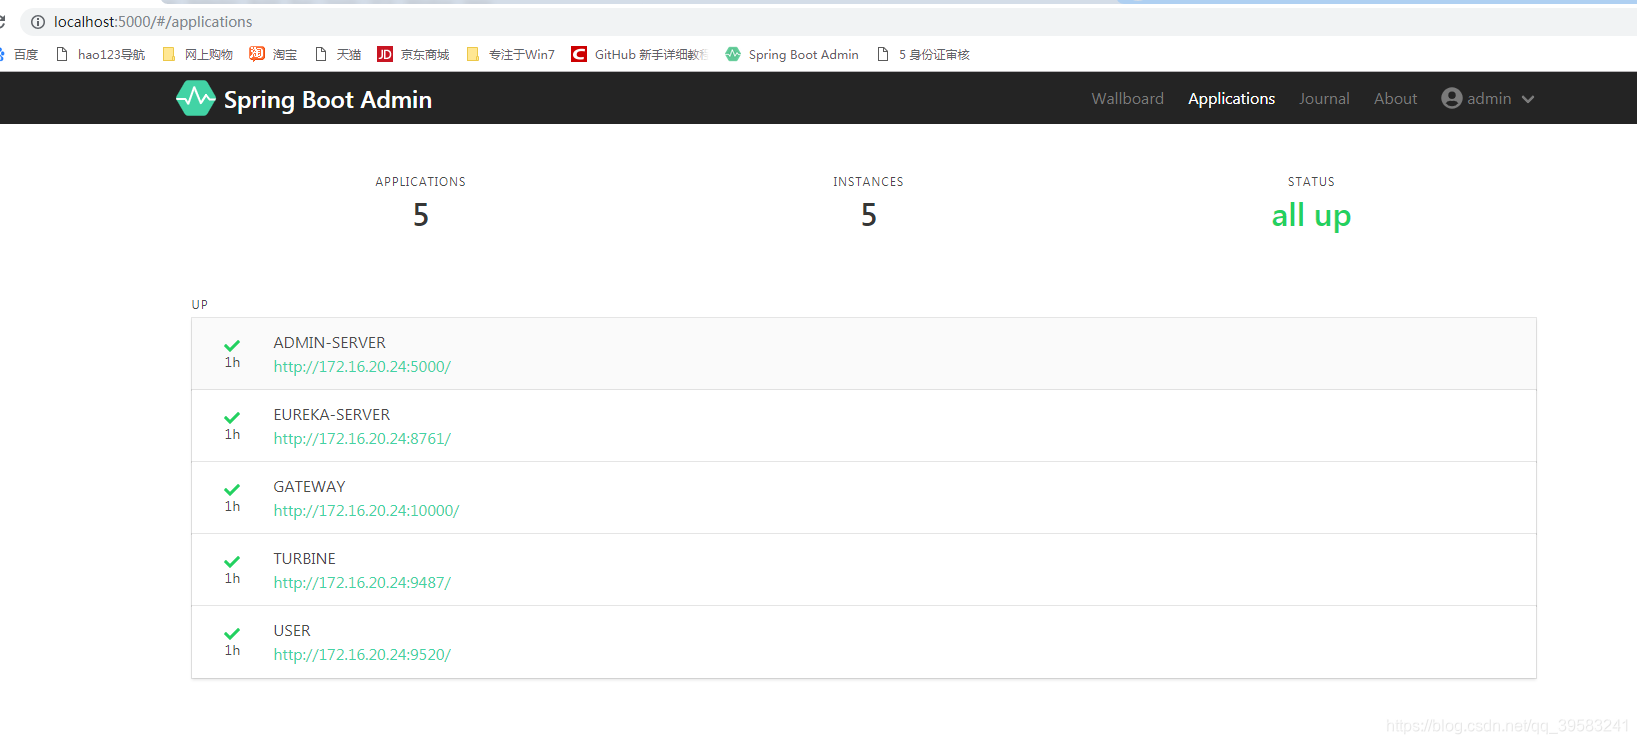1637x744 pixels.
Task: Select the GATEWAY application name
Action: click(309, 486)
